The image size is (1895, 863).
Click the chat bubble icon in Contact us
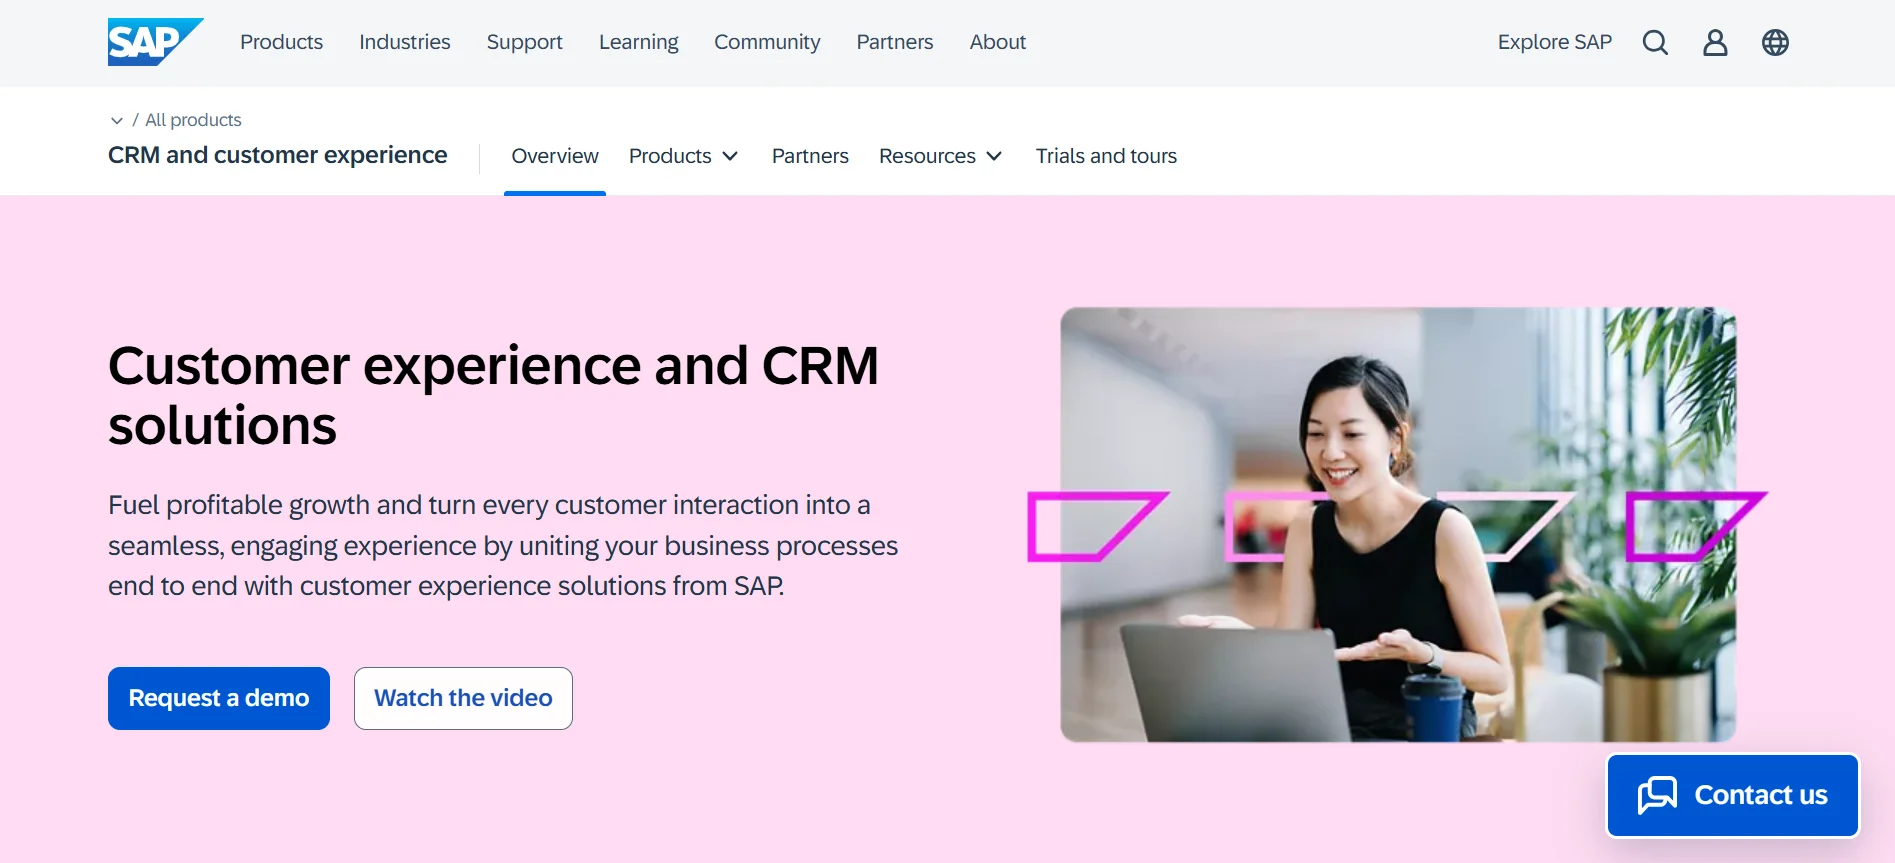tap(1657, 796)
